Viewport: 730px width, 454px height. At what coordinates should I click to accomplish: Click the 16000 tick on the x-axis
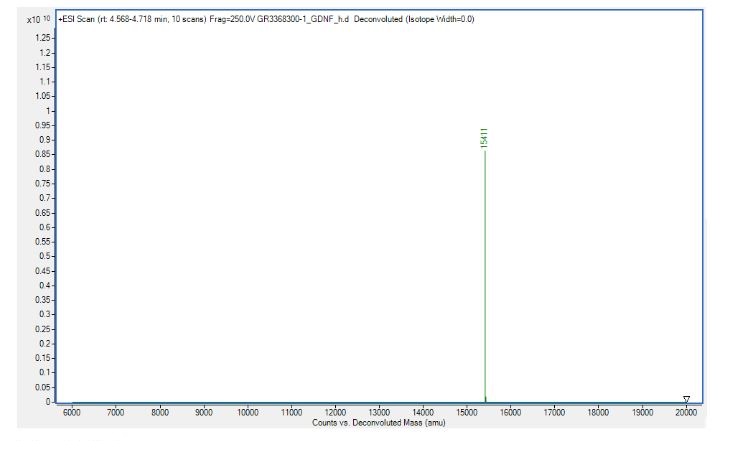click(510, 412)
